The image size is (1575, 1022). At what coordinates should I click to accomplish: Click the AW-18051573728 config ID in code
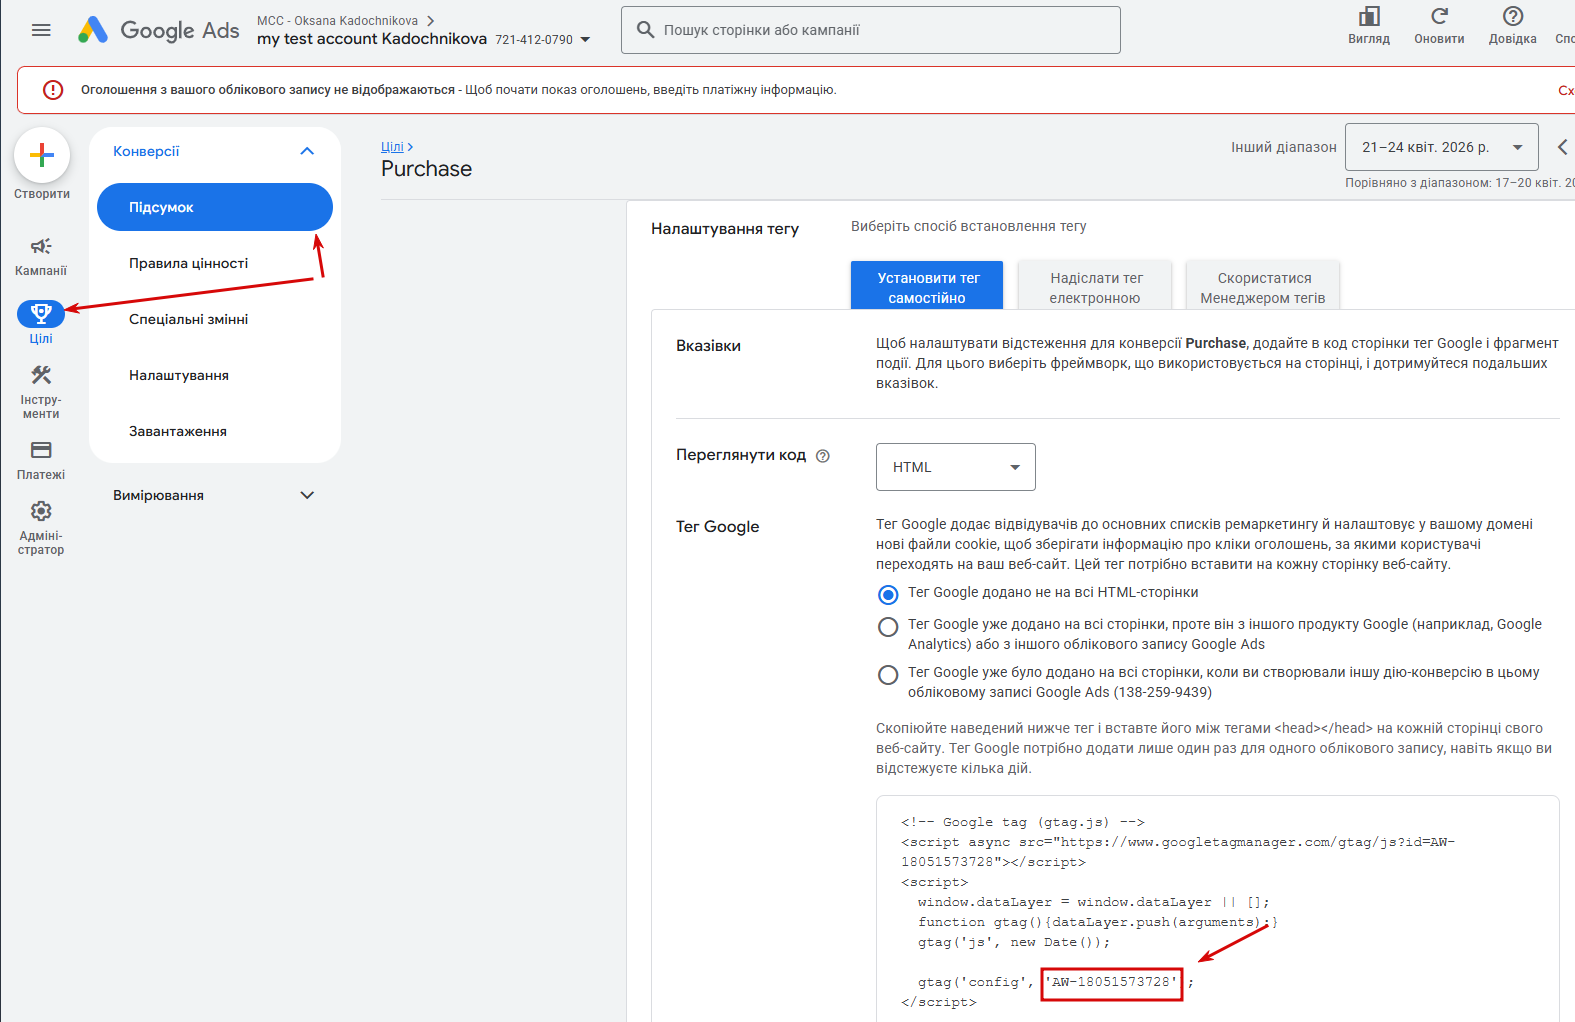click(1111, 982)
